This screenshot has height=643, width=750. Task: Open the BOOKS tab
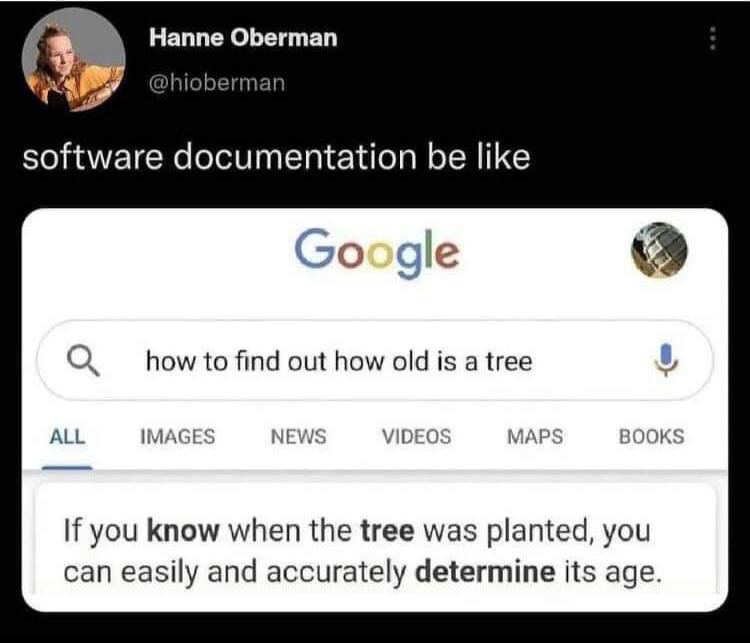(651, 436)
